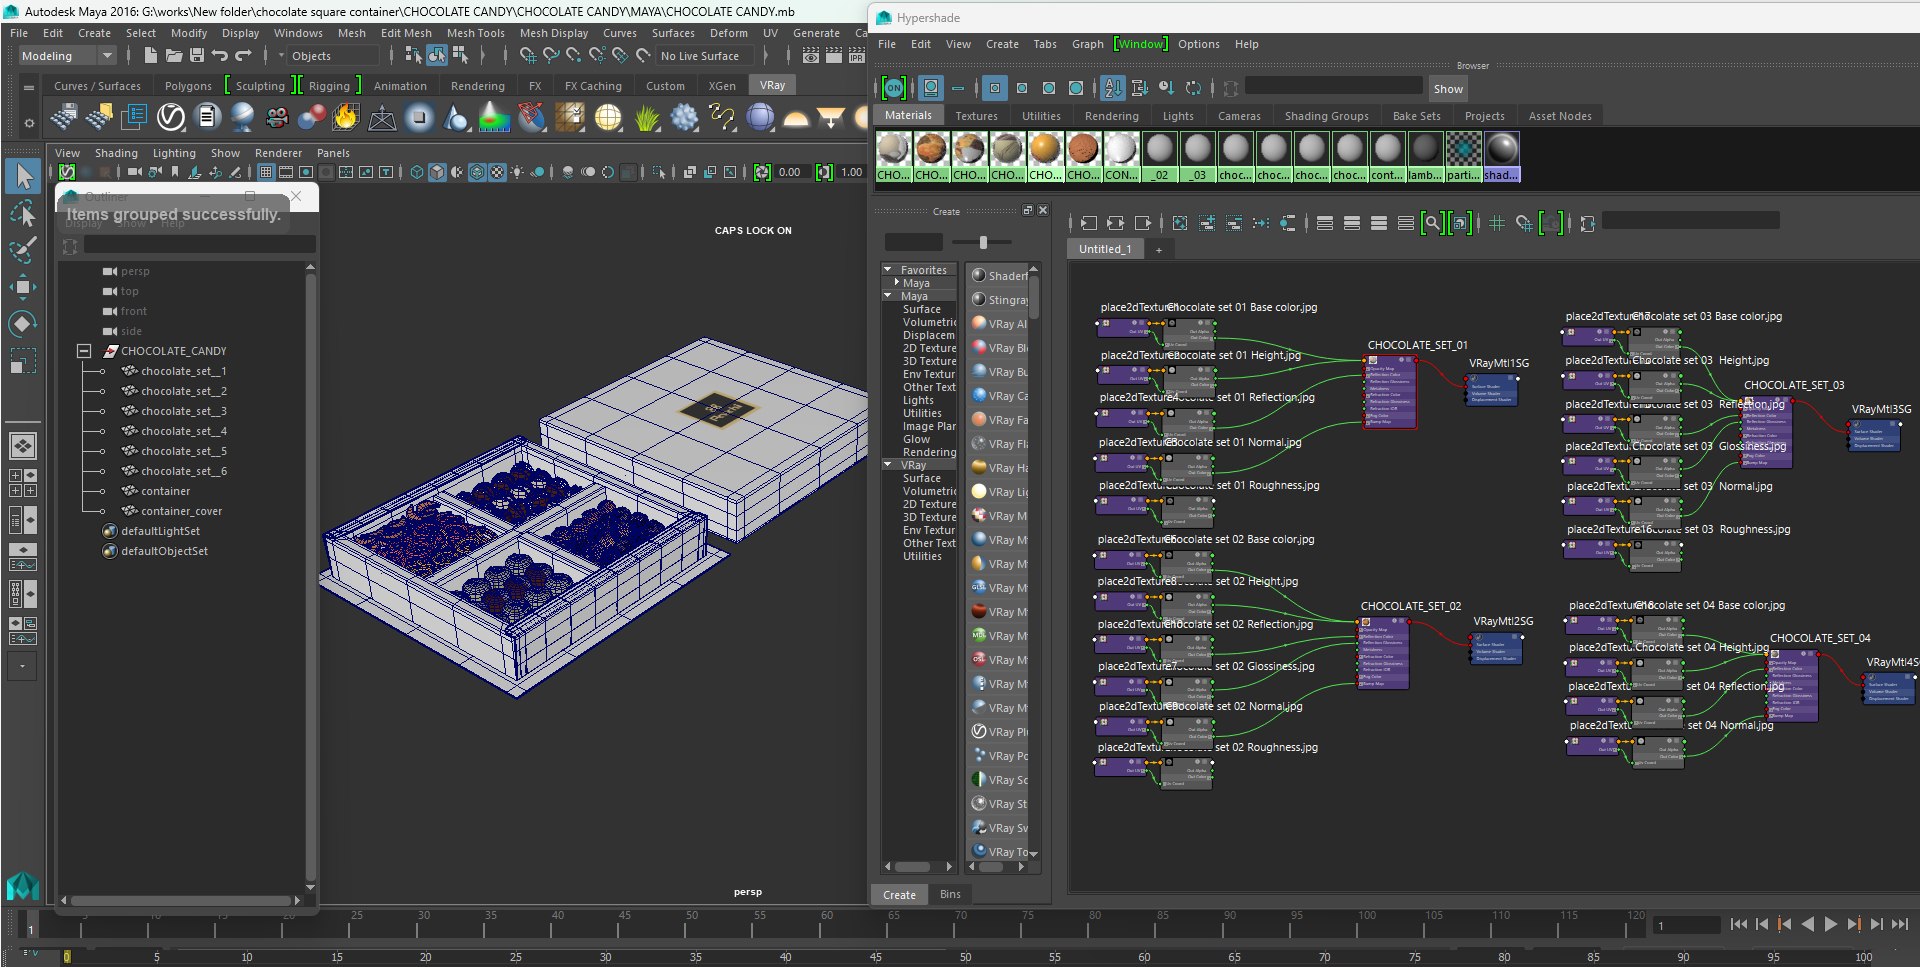Screen dimensions: 1920x967
Task: Click the New Scene icon
Action: [150, 56]
